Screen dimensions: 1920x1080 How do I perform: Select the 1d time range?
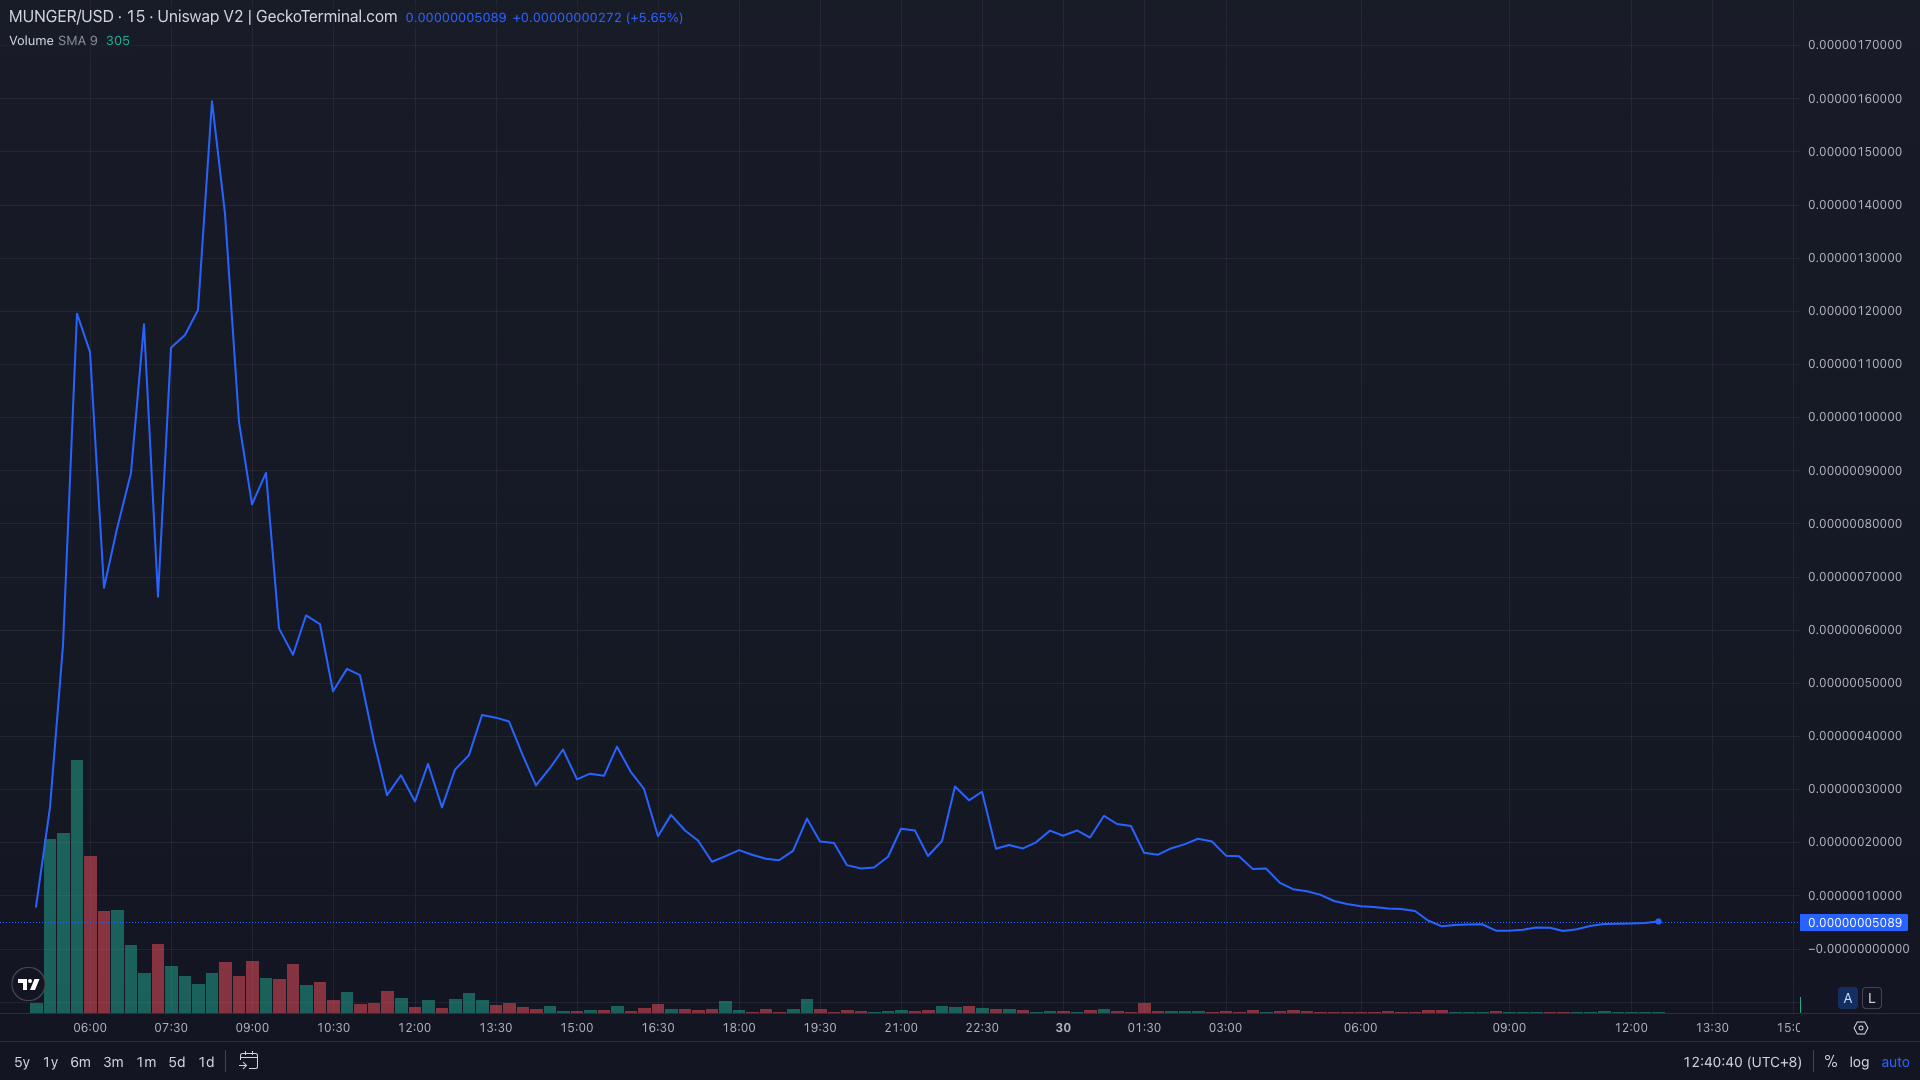pyautogui.click(x=206, y=1062)
